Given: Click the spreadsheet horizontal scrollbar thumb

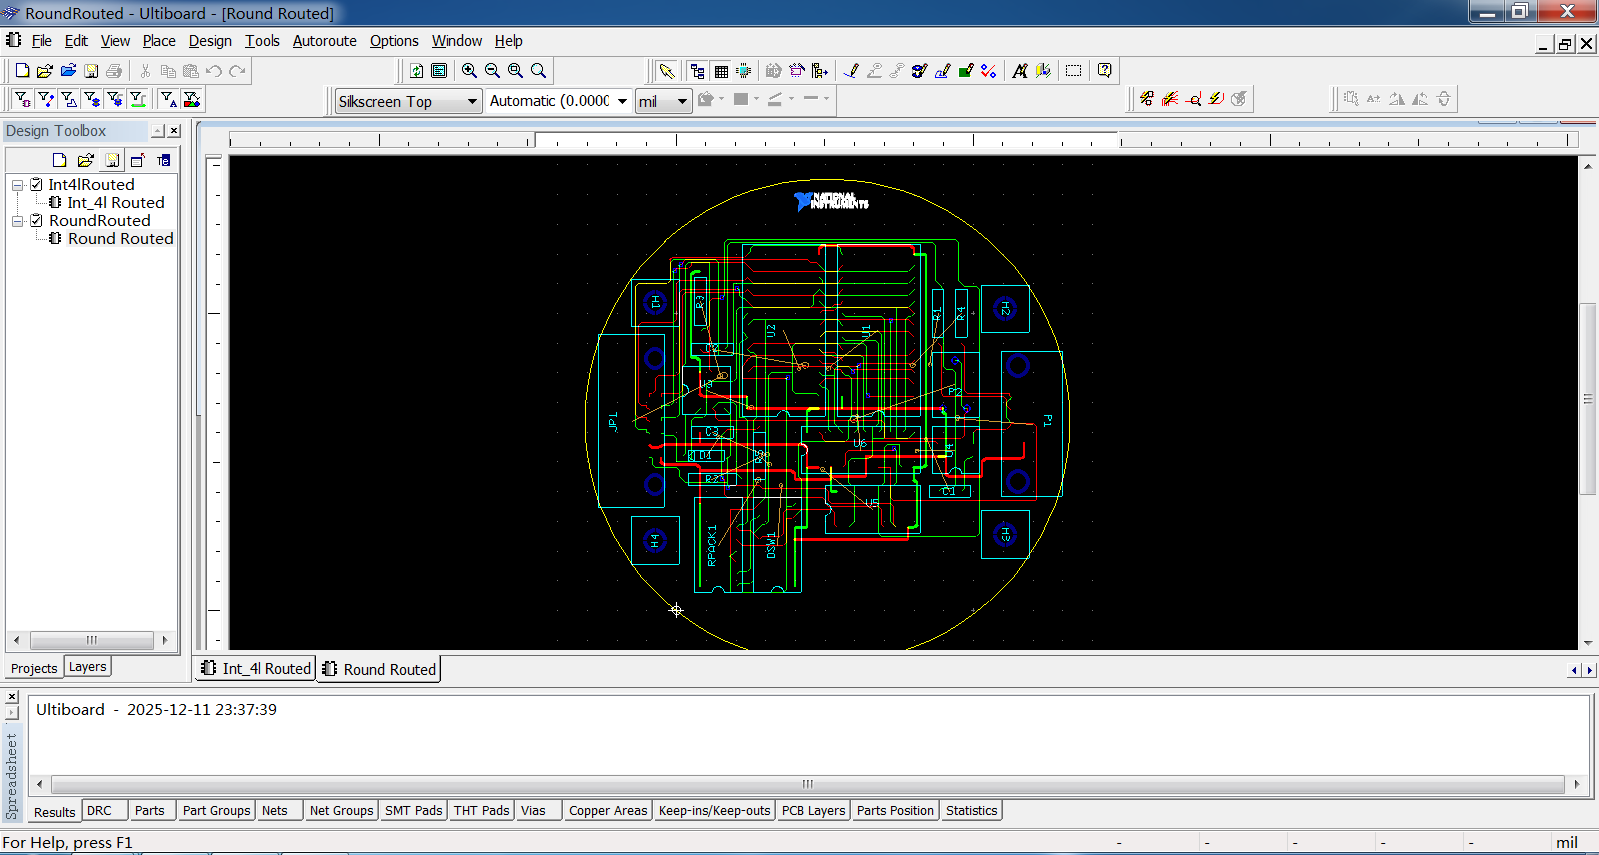Looking at the screenshot, I should (x=807, y=784).
